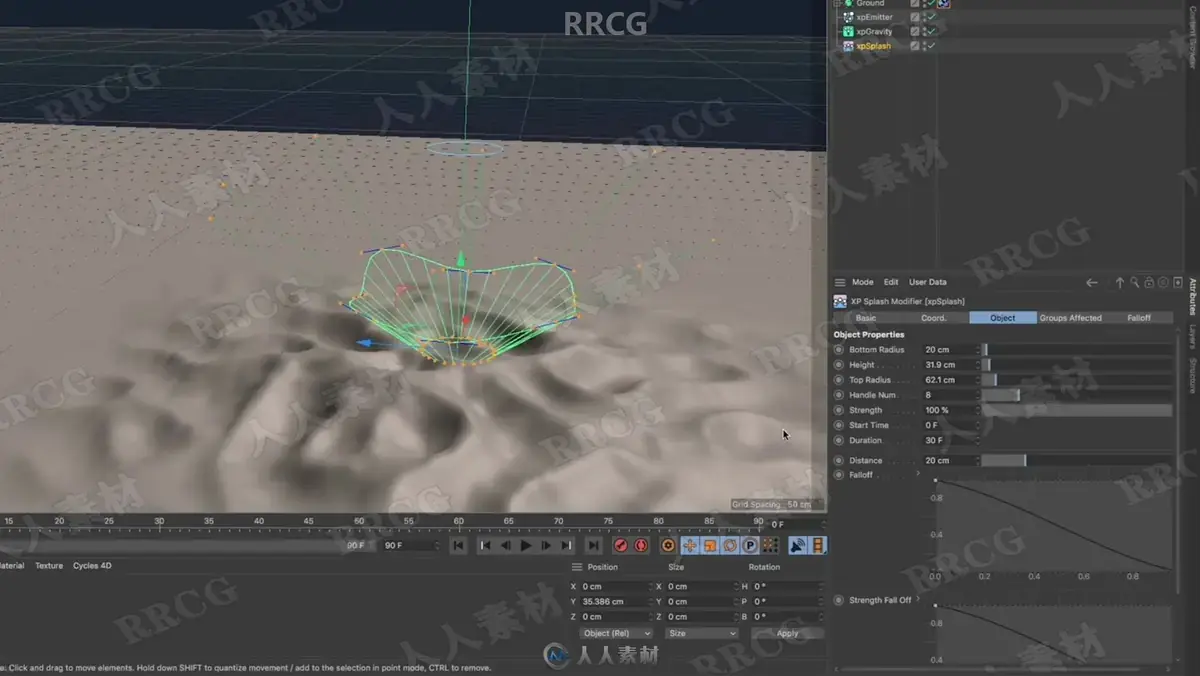Open the Cycles 4D menu
This screenshot has width=1200, height=676.
[x=93, y=566]
